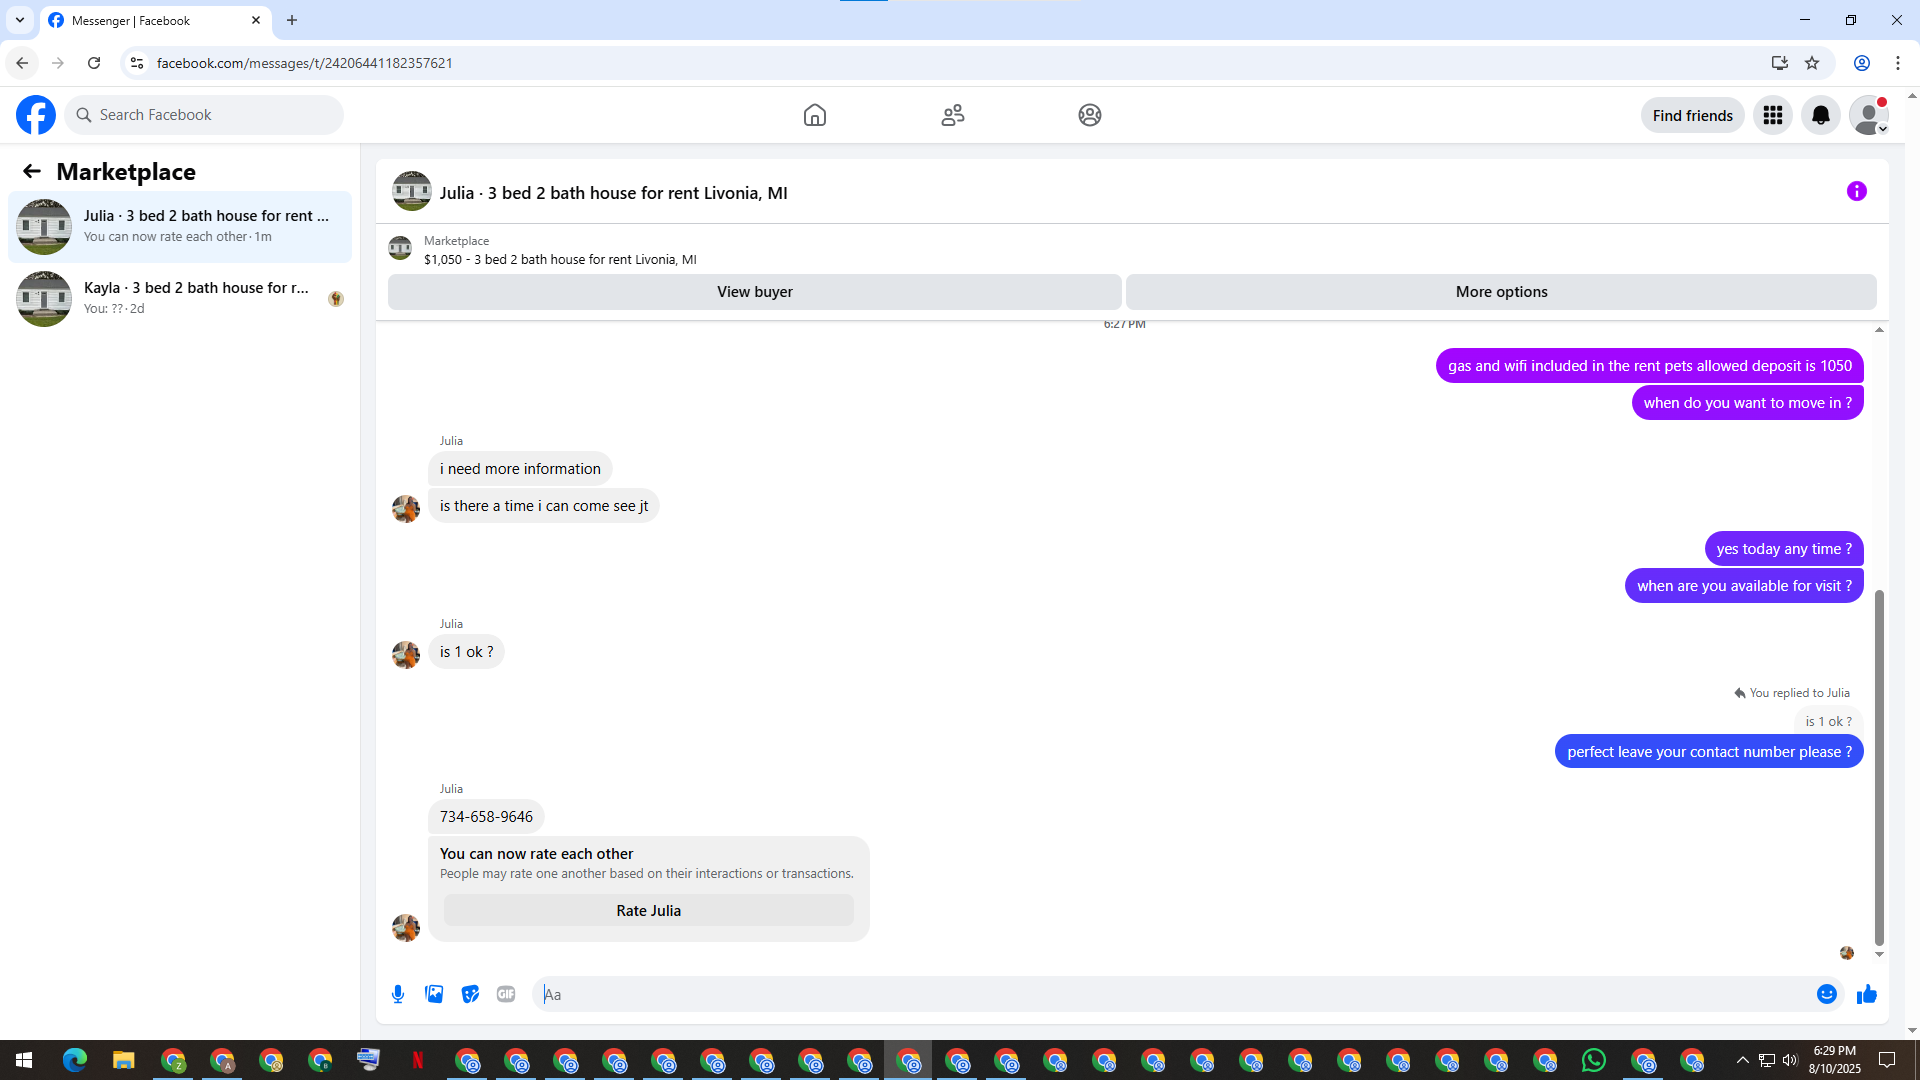Attach a file using photo icon
This screenshot has width=1920, height=1080.
tap(434, 994)
